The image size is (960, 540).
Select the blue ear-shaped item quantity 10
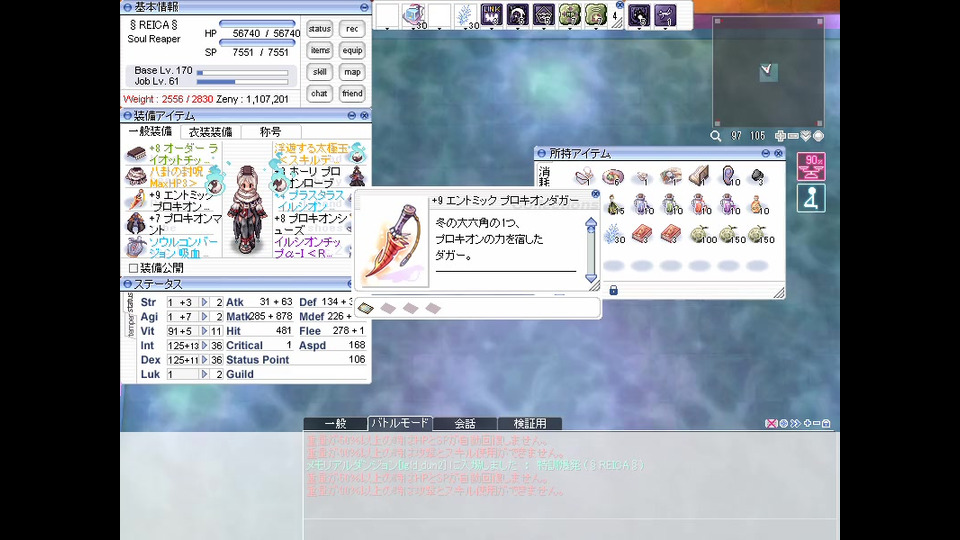[730, 177]
